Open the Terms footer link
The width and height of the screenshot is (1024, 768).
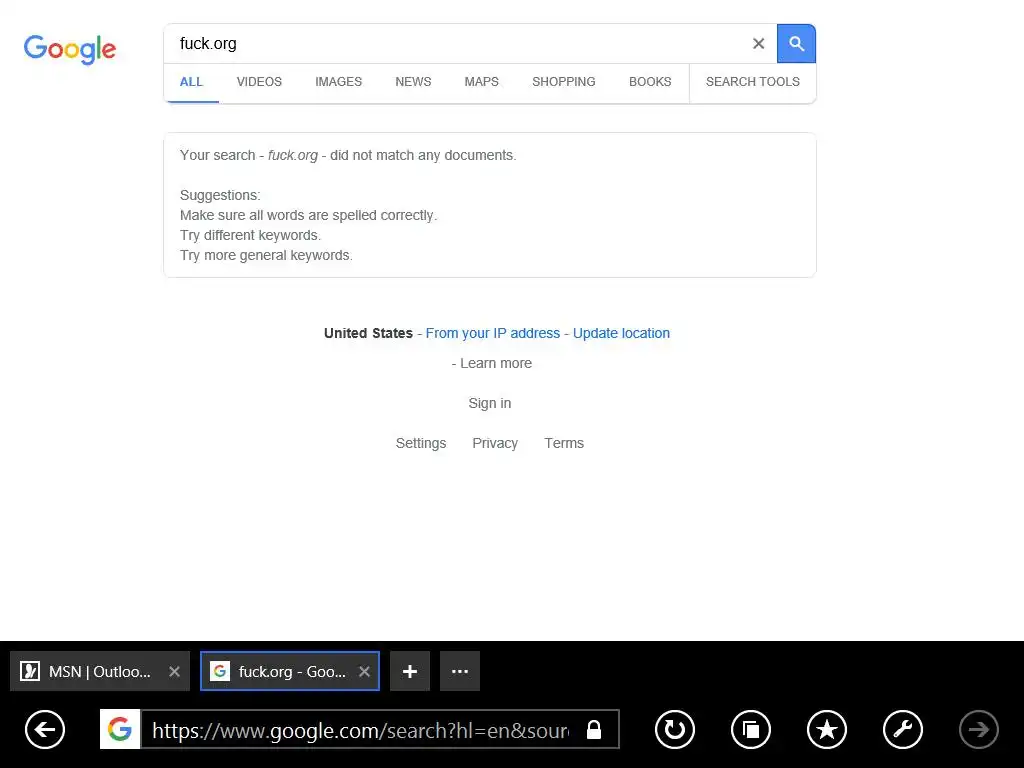point(564,443)
